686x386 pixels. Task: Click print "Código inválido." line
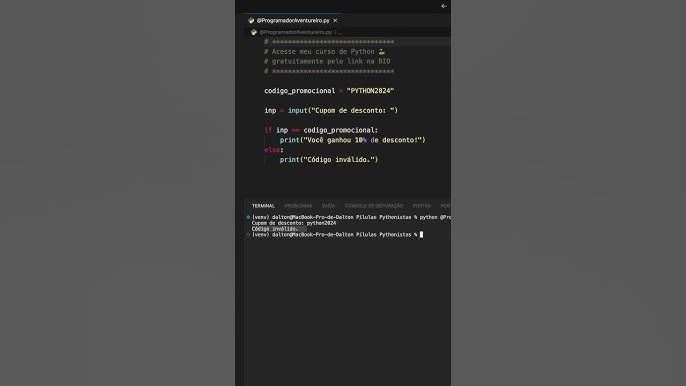tap(329, 160)
